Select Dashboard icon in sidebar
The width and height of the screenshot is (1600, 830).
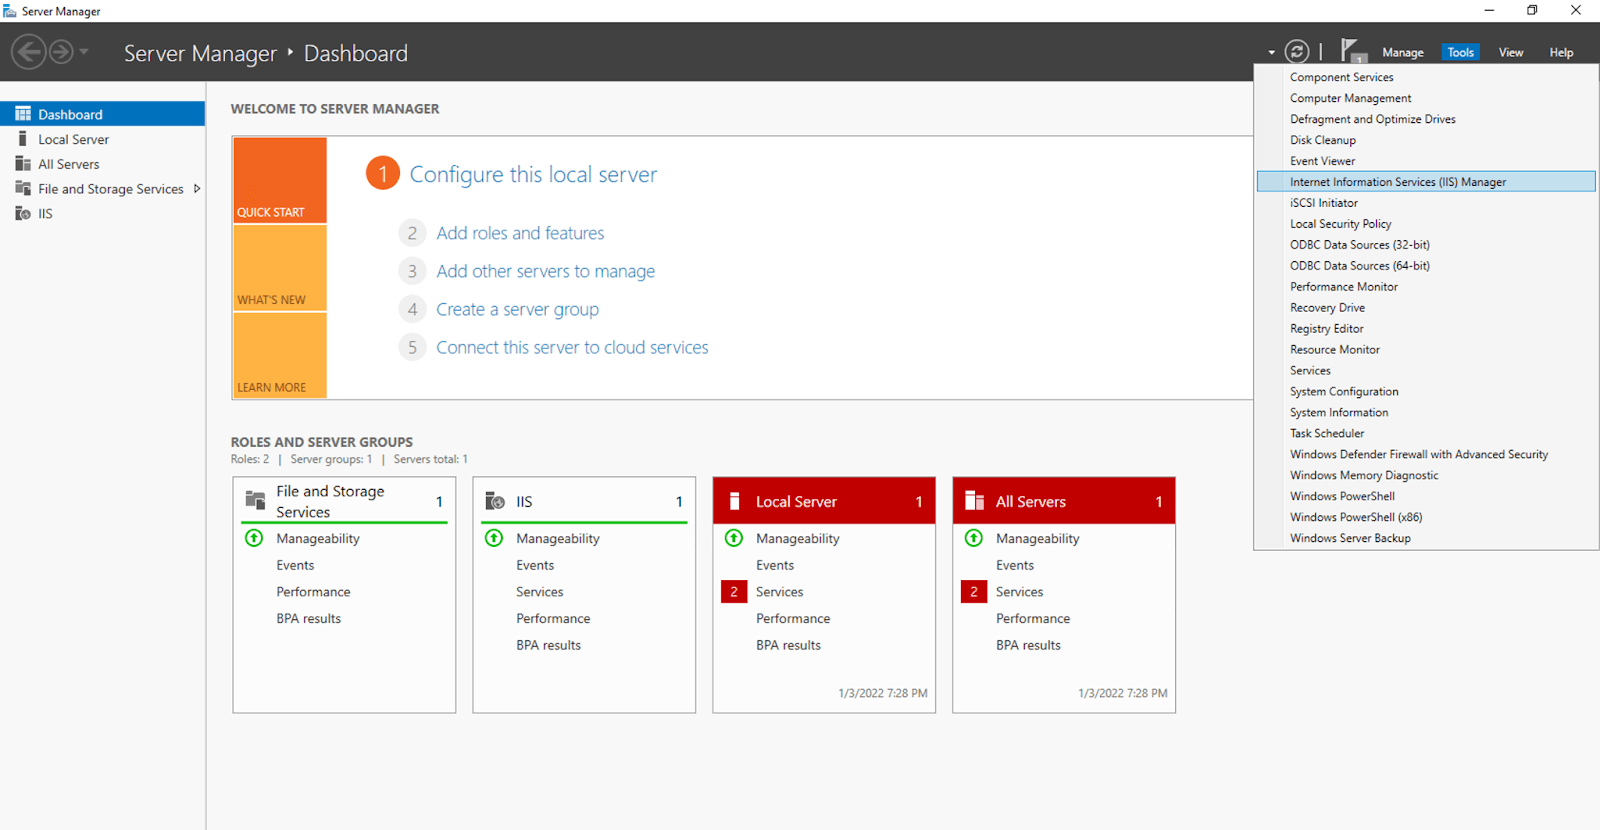pos(23,114)
